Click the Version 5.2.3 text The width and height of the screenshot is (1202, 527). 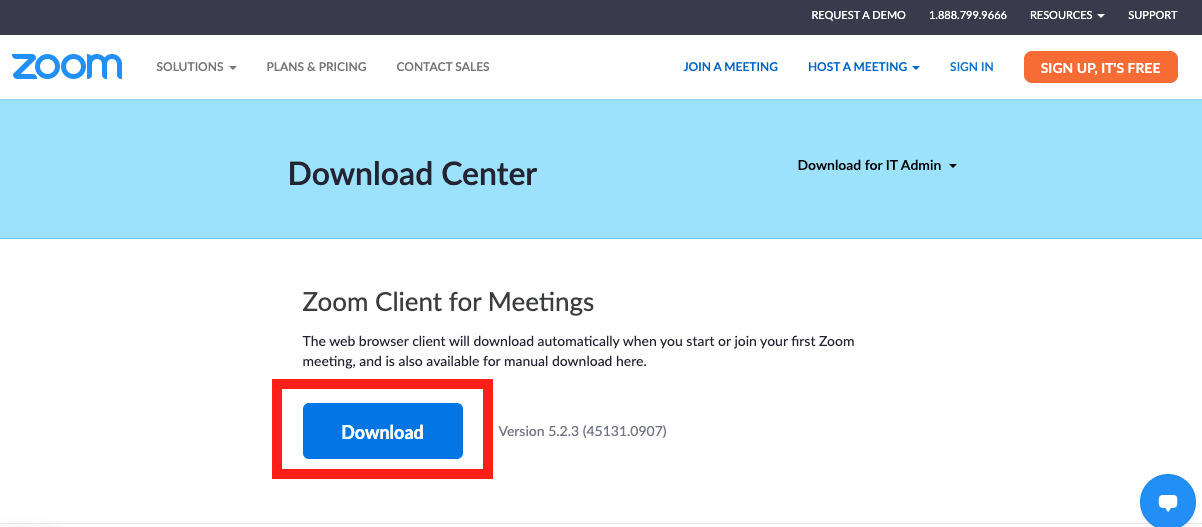582,431
